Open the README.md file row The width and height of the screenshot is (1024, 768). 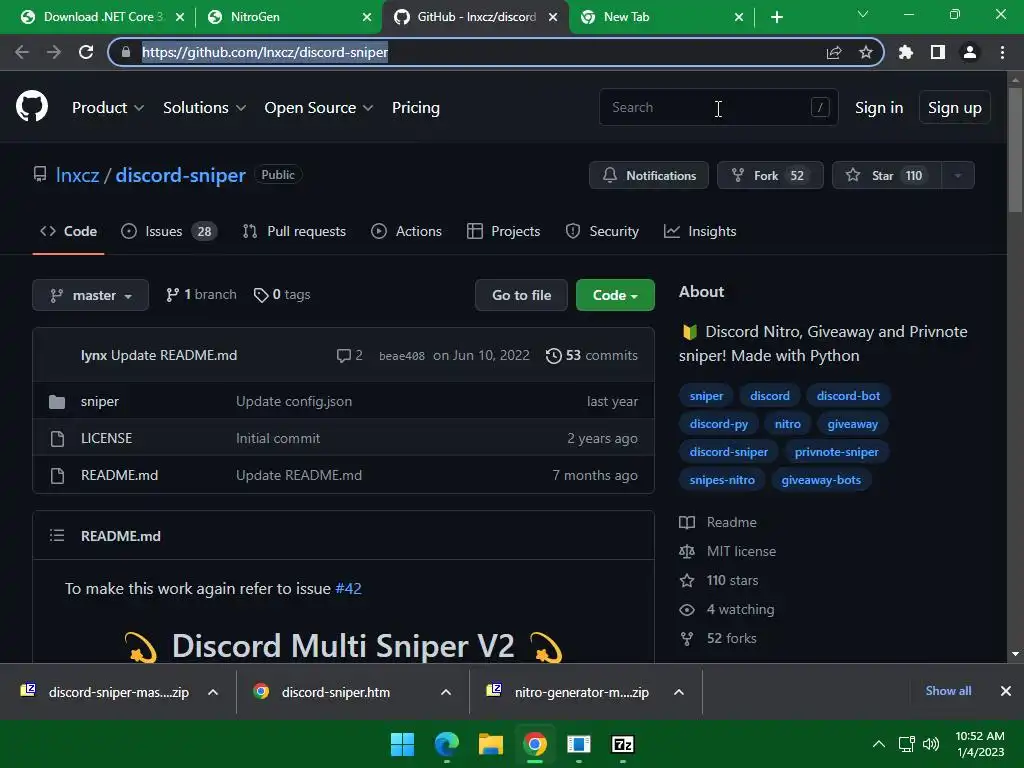pyautogui.click(x=344, y=475)
